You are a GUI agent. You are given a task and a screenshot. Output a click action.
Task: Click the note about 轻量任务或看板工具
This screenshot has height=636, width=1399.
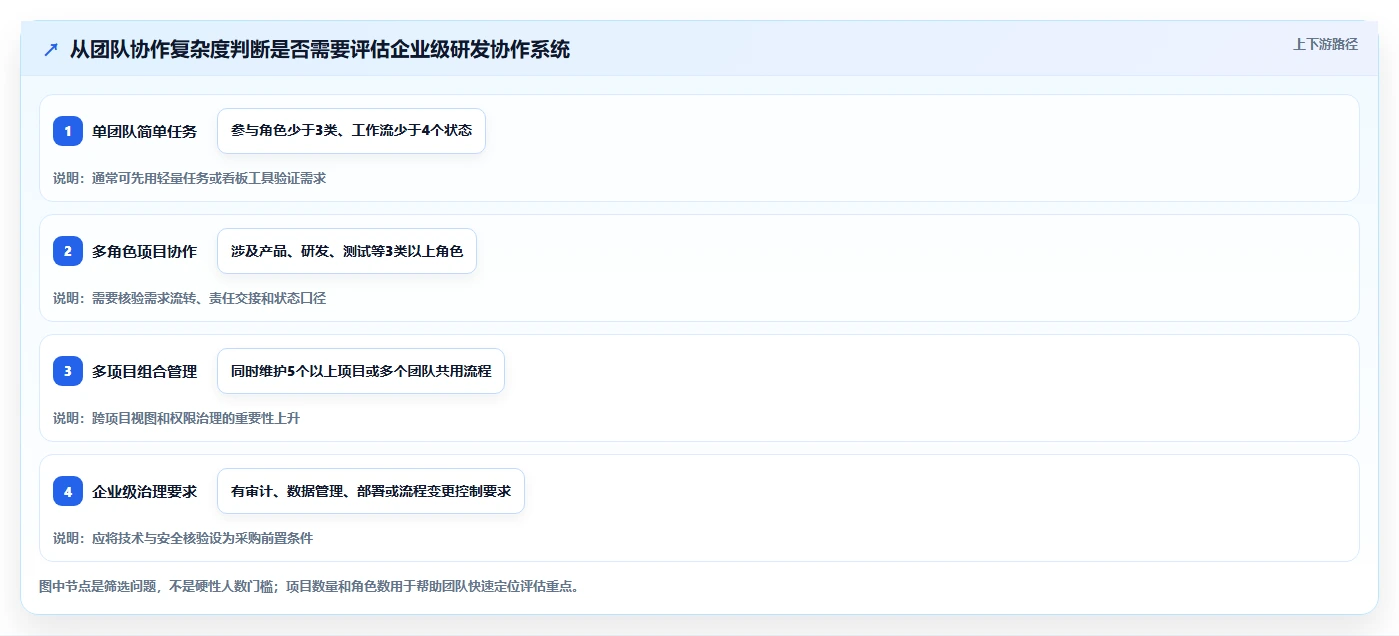click(189, 178)
